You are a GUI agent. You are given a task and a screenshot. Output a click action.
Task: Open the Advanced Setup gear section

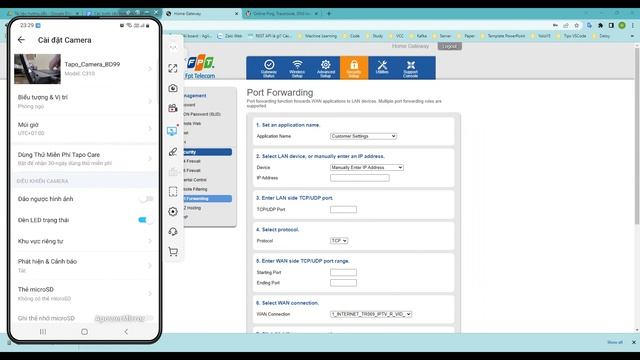(325, 68)
